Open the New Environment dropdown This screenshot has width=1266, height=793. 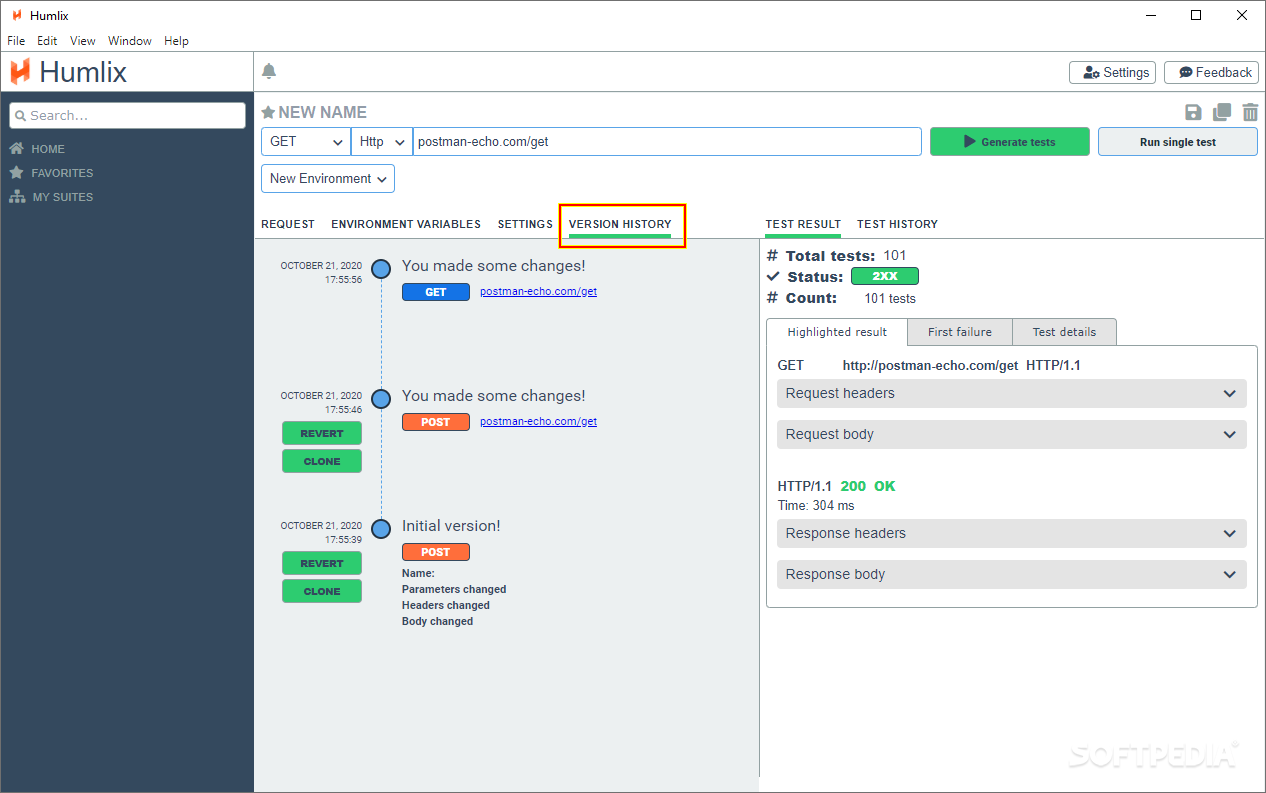(x=328, y=178)
